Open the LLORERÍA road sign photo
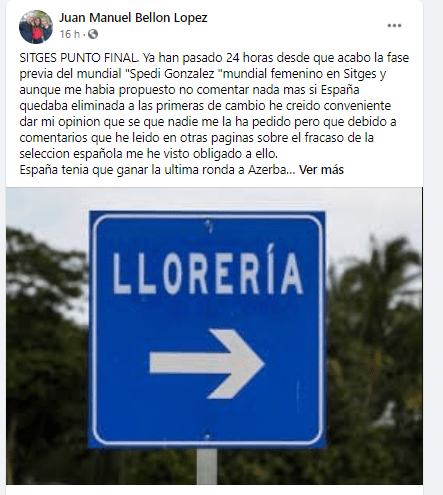443x495 pixels. 214,336
